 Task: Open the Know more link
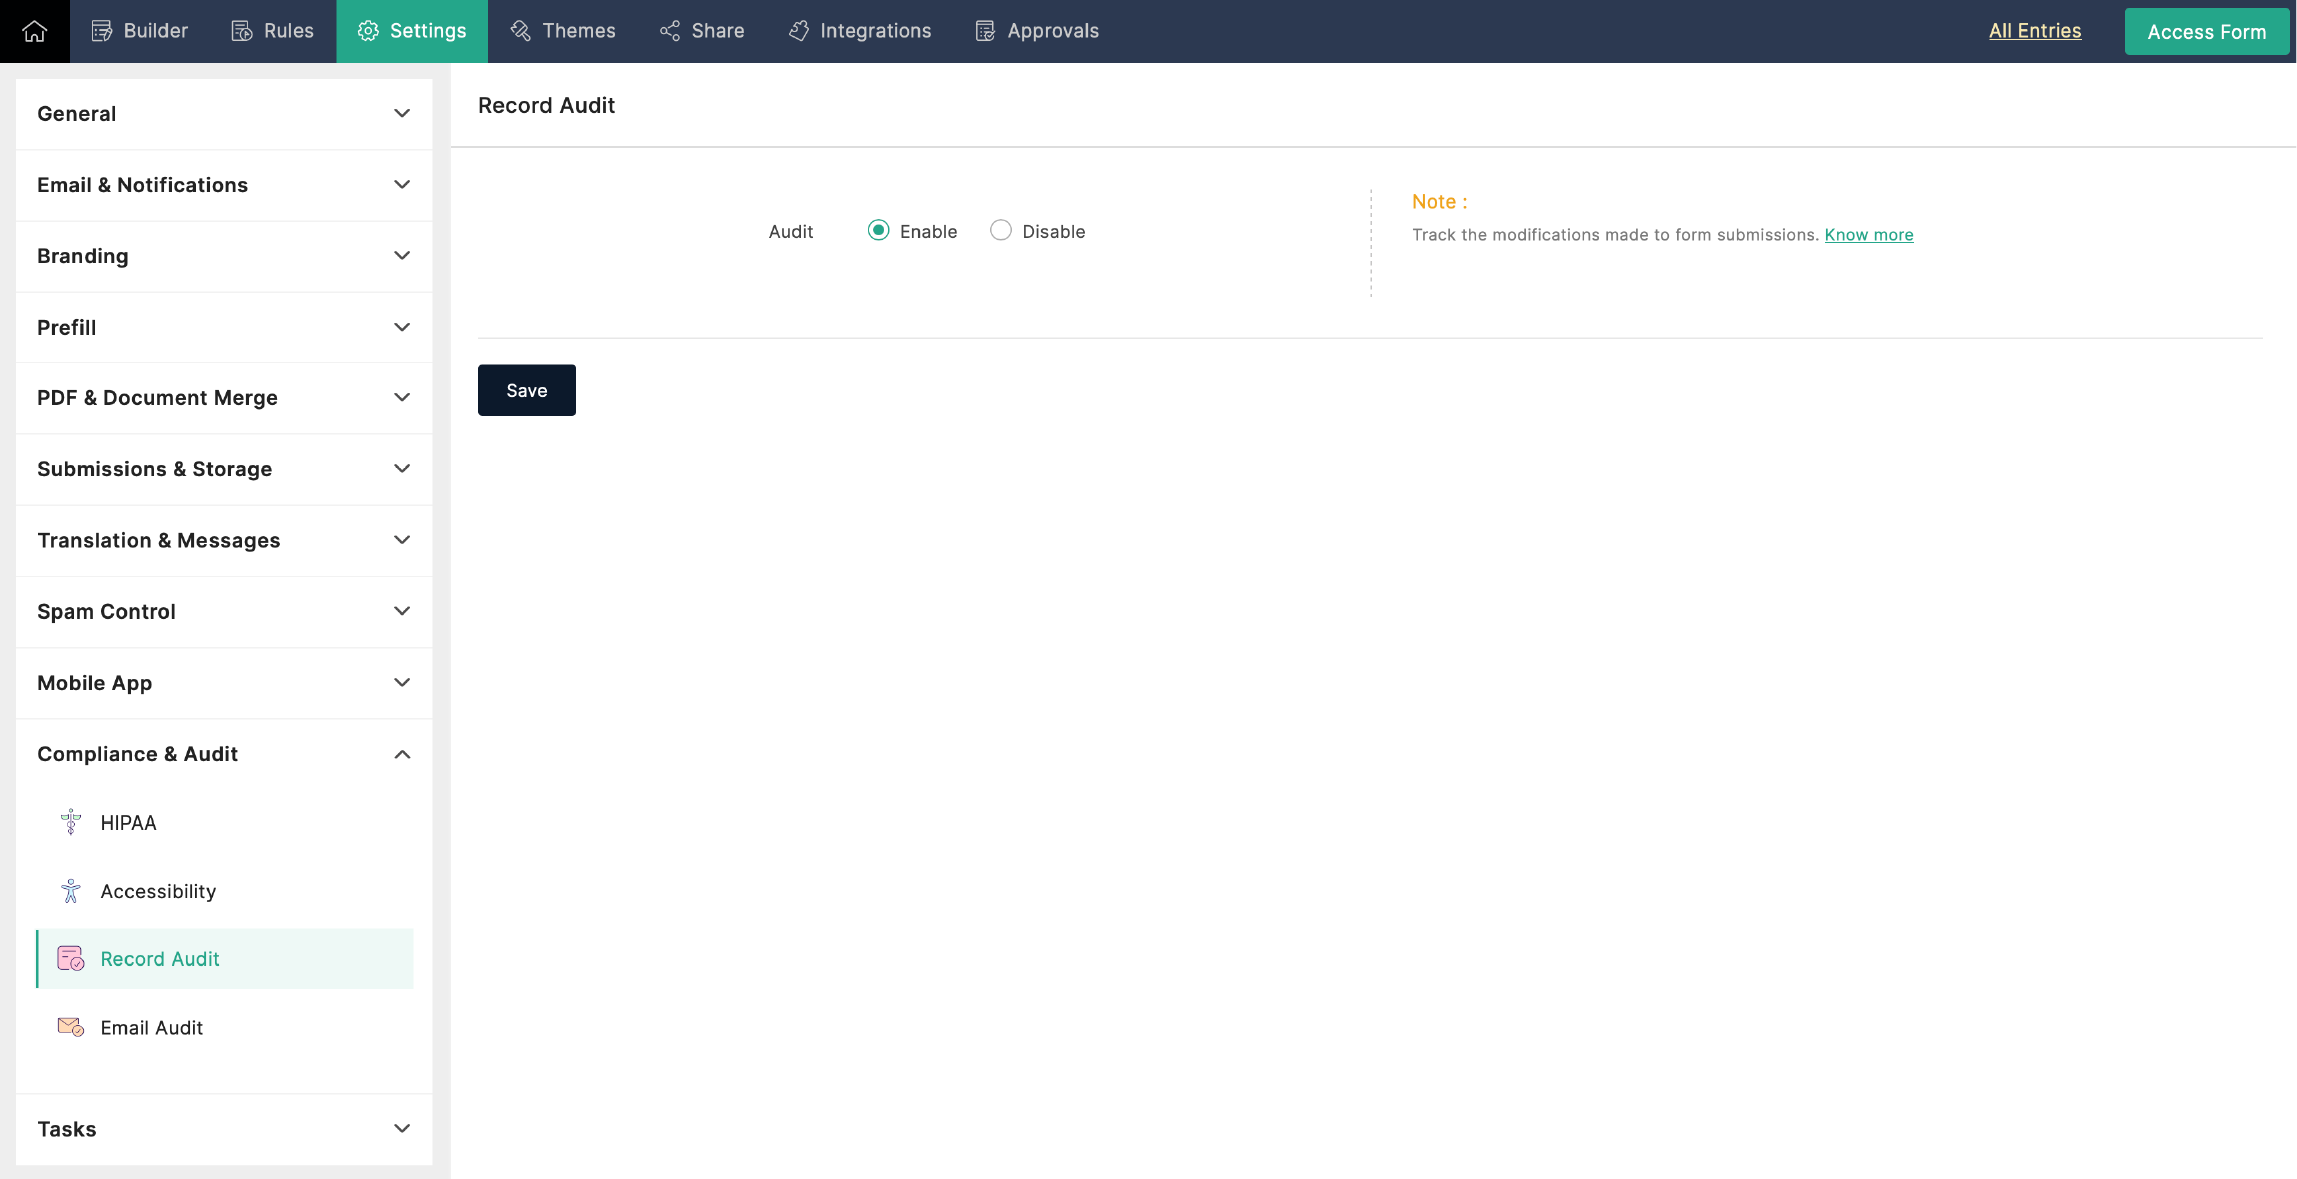1868,235
